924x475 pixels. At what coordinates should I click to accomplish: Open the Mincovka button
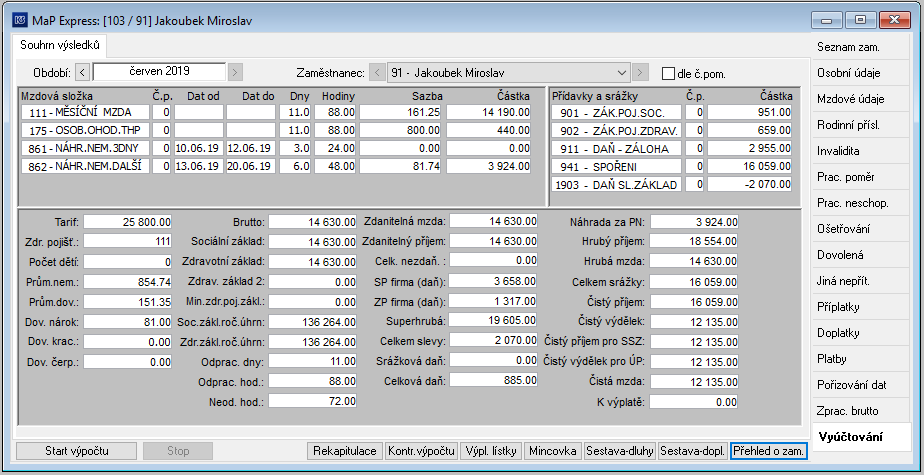pyautogui.click(x=553, y=451)
